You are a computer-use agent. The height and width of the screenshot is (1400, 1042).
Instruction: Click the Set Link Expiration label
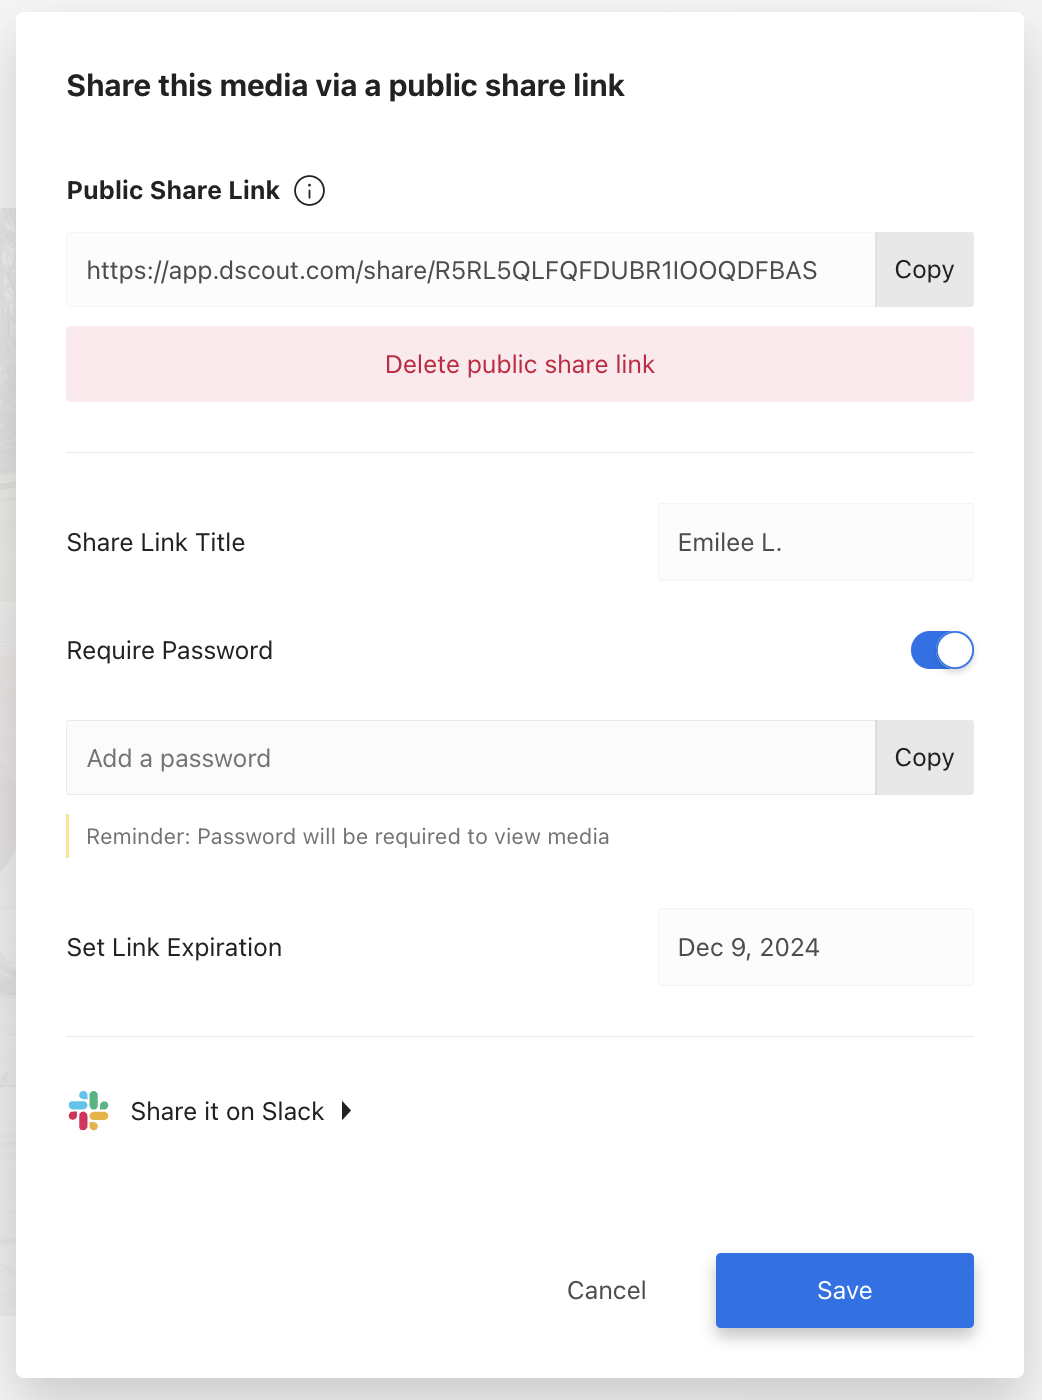click(174, 947)
